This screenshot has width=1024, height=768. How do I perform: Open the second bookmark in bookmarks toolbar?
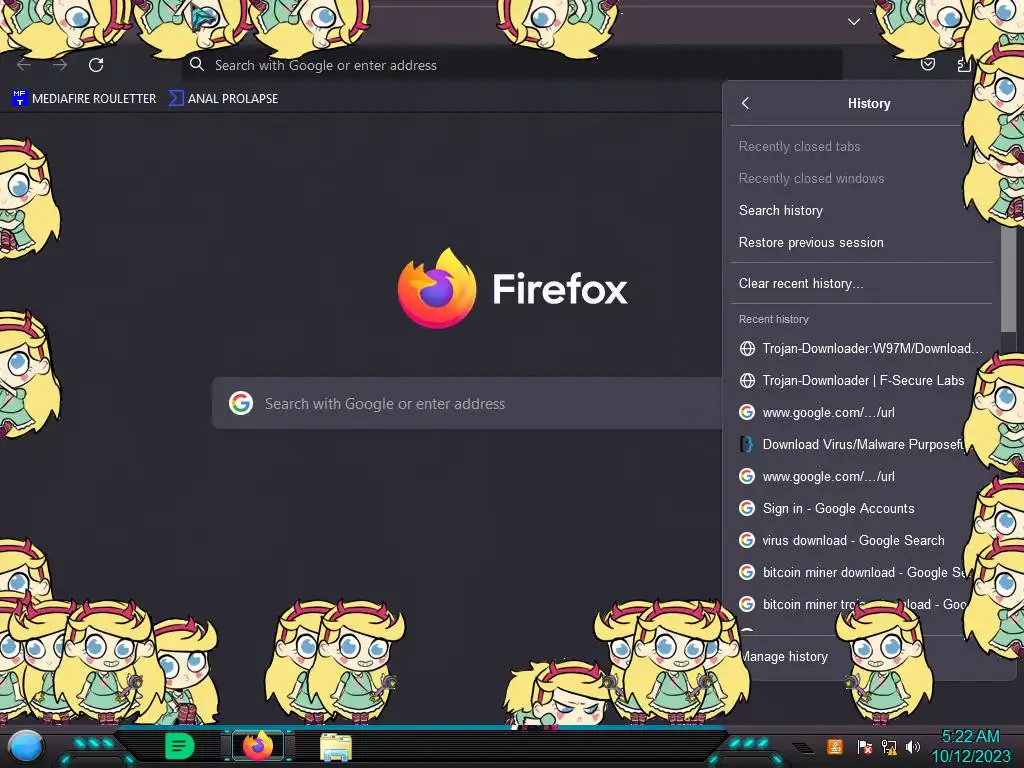[x=223, y=99]
